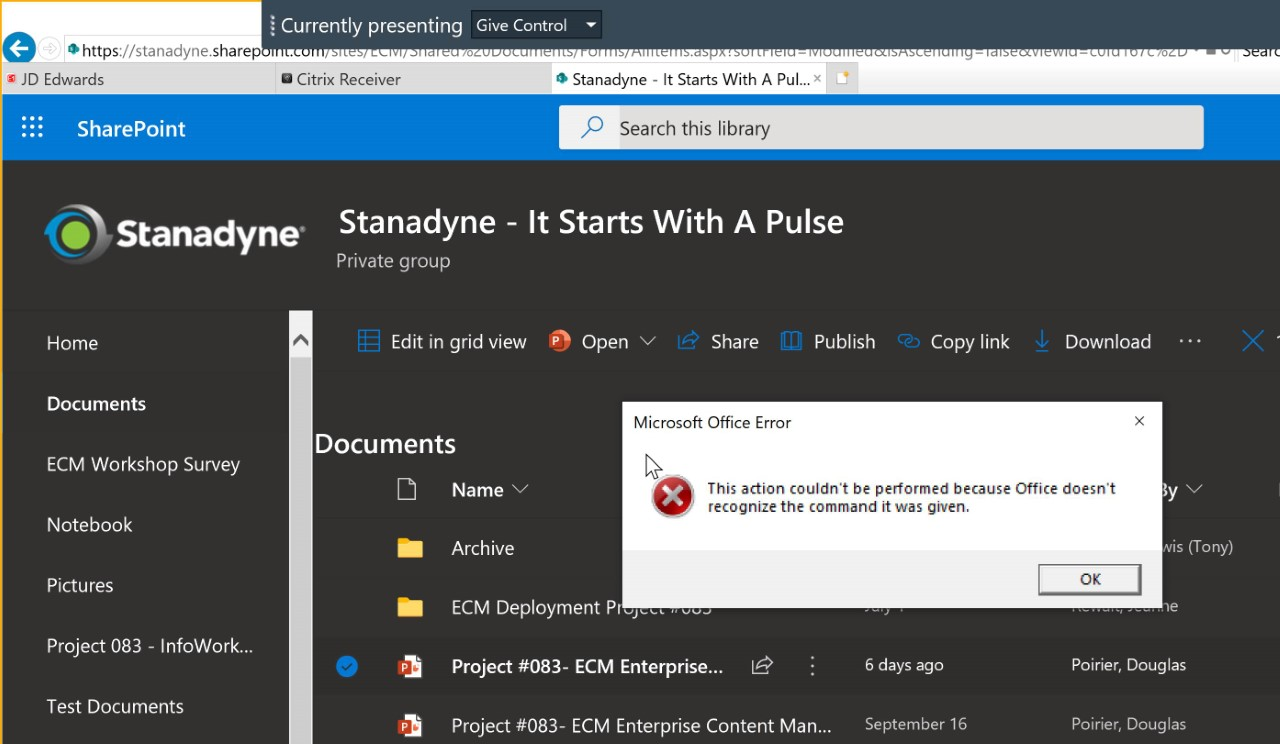Click the file type column header icon
The image size is (1280, 744).
point(406,489)
